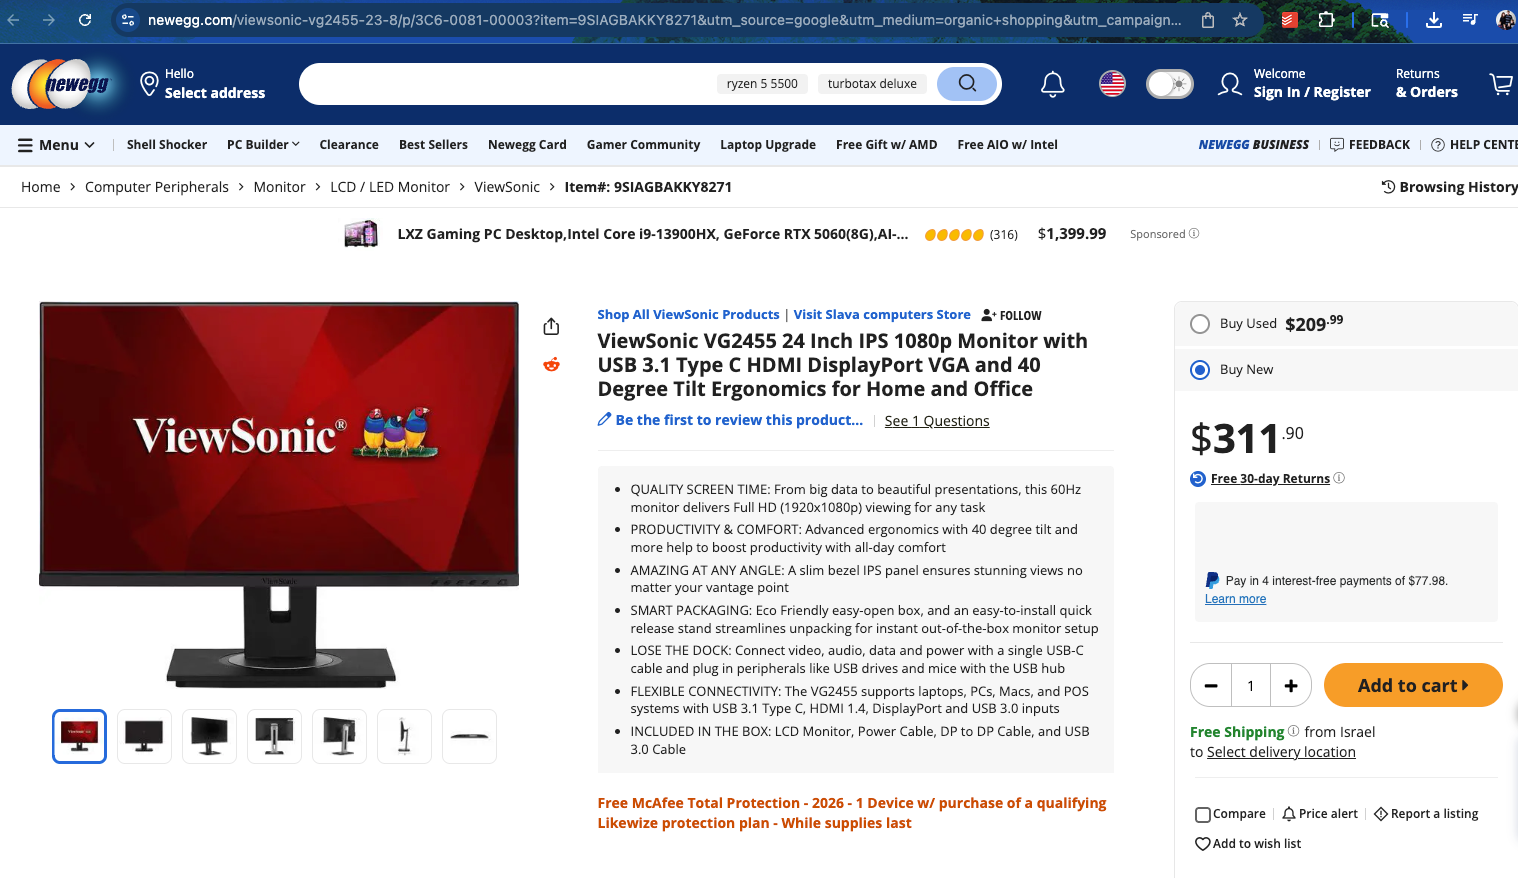Toggle the dark mode switch
This screenshot has height=878, width=1518.
pos(1169,84)
